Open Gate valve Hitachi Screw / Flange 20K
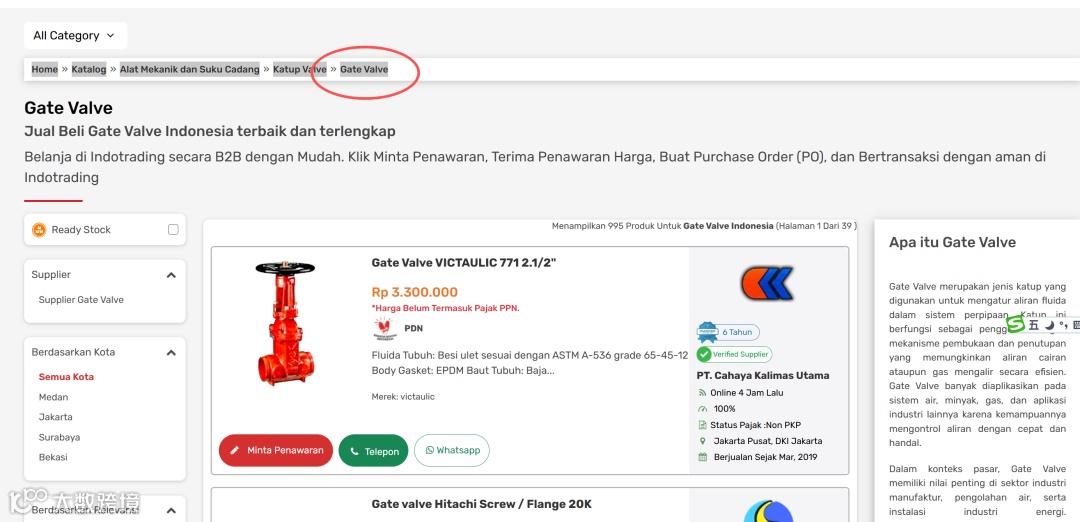The width and height of the screenshot is (1080, 522). [481, 504]
